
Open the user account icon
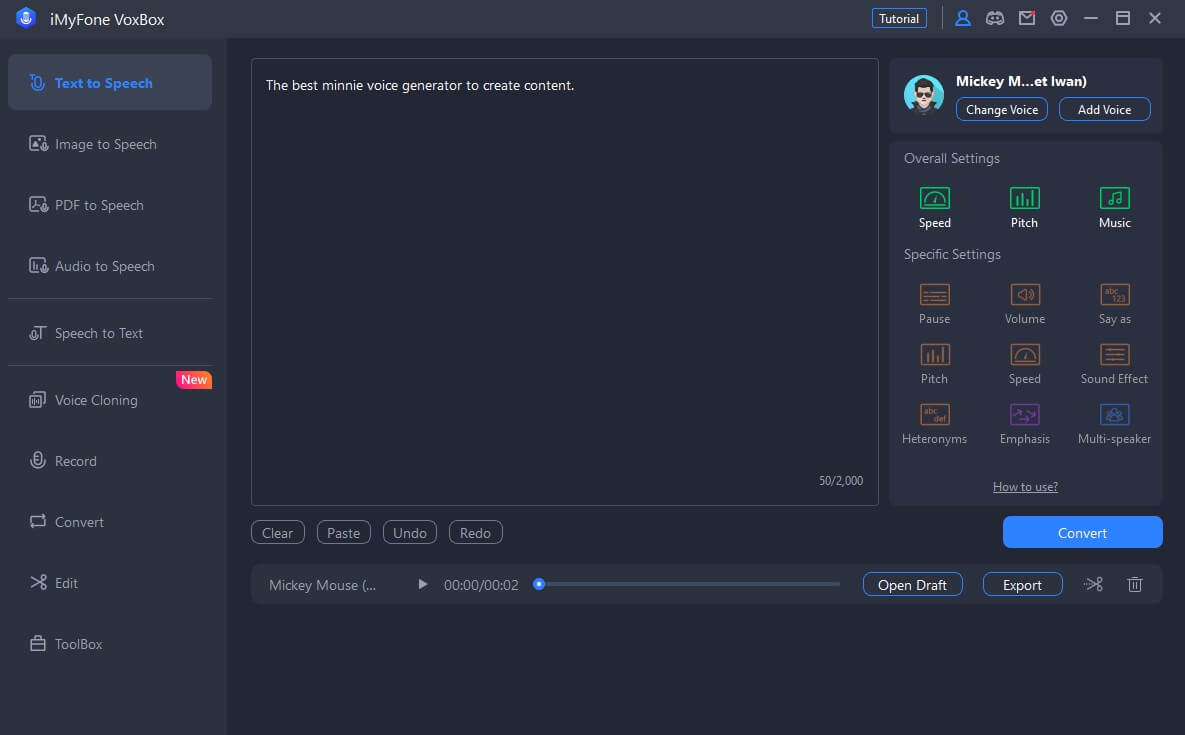(962, 18)
